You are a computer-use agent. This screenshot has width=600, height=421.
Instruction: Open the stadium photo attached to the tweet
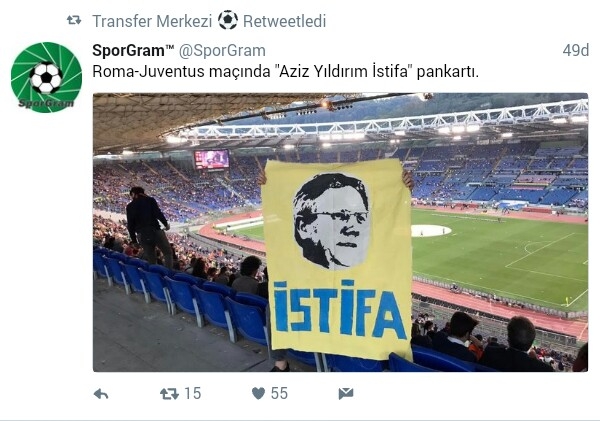(341, 232)
